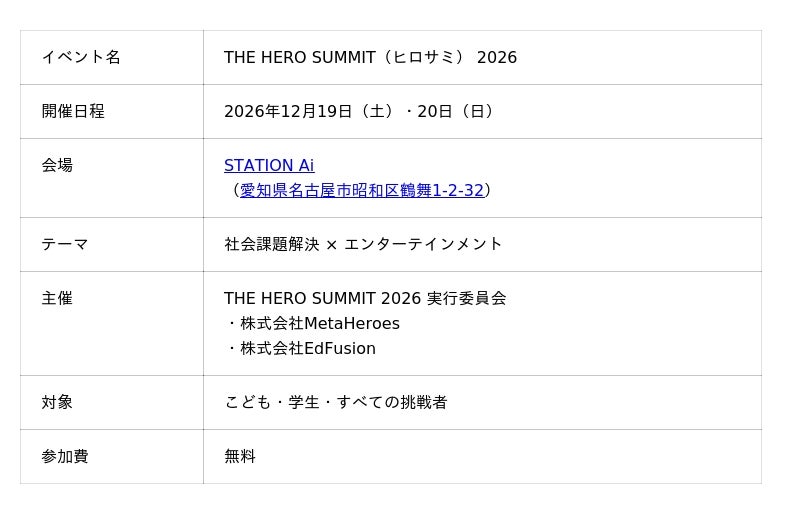Click the 会場 label cell
This screenshot has height=514, width=800.
(x=57, y=166)
